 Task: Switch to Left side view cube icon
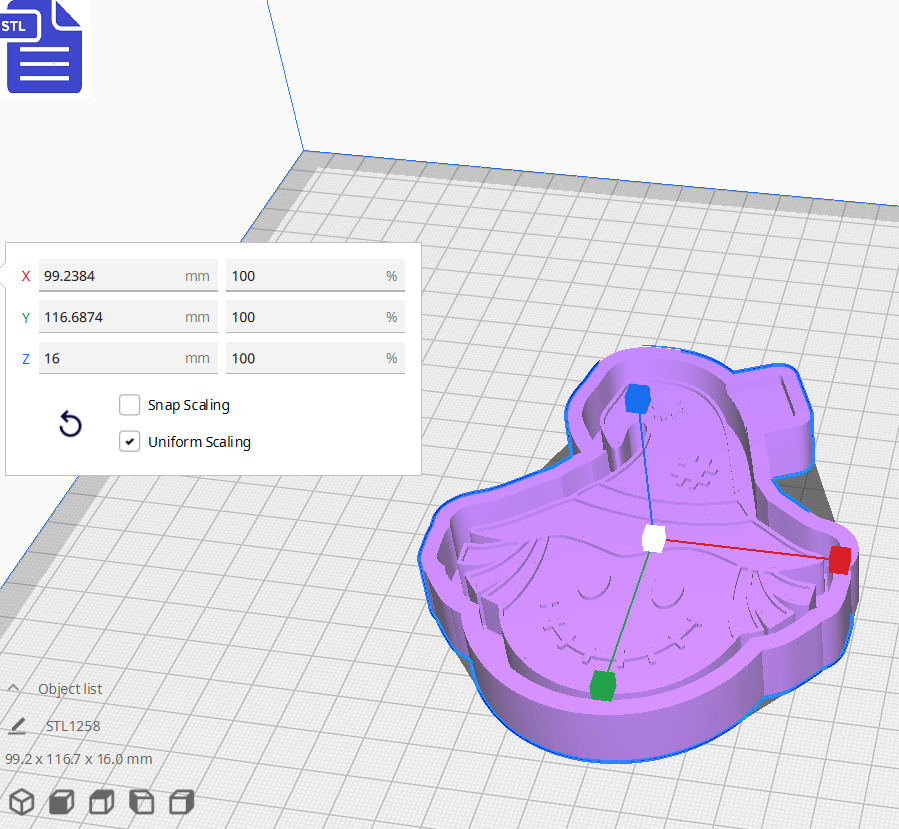coord(141,802)
